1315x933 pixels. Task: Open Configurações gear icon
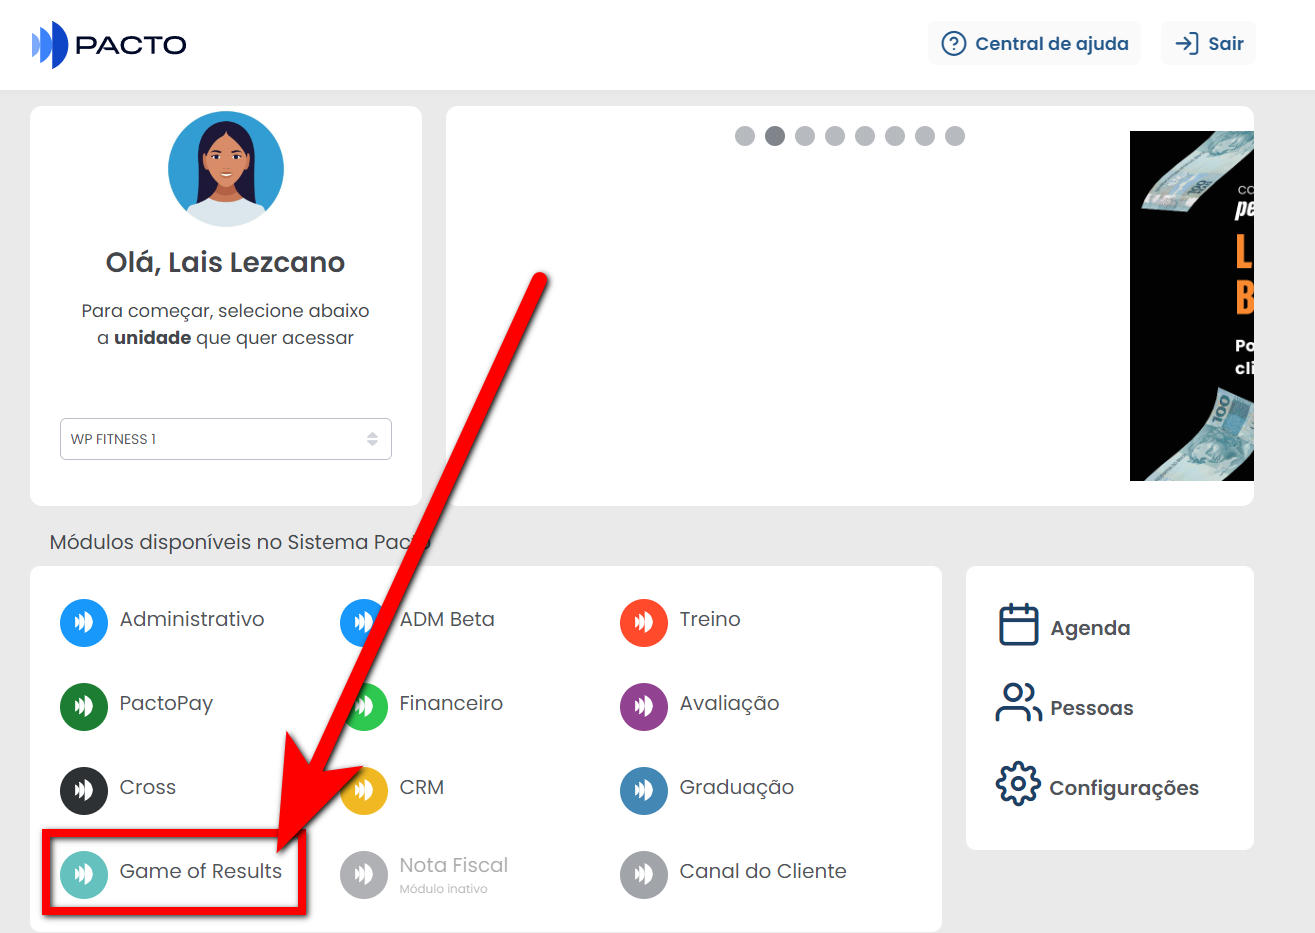pyautogui.click(x=1018, y=784)
